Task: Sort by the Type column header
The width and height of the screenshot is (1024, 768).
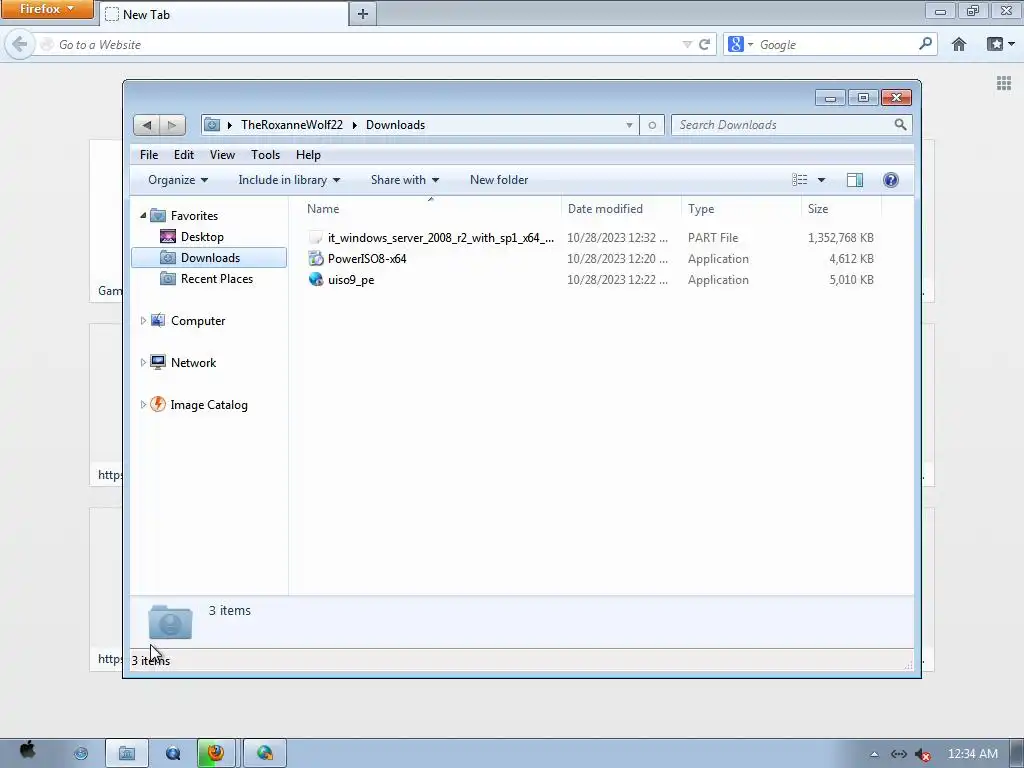Action: pyautogui.click(x=741, y=208)
